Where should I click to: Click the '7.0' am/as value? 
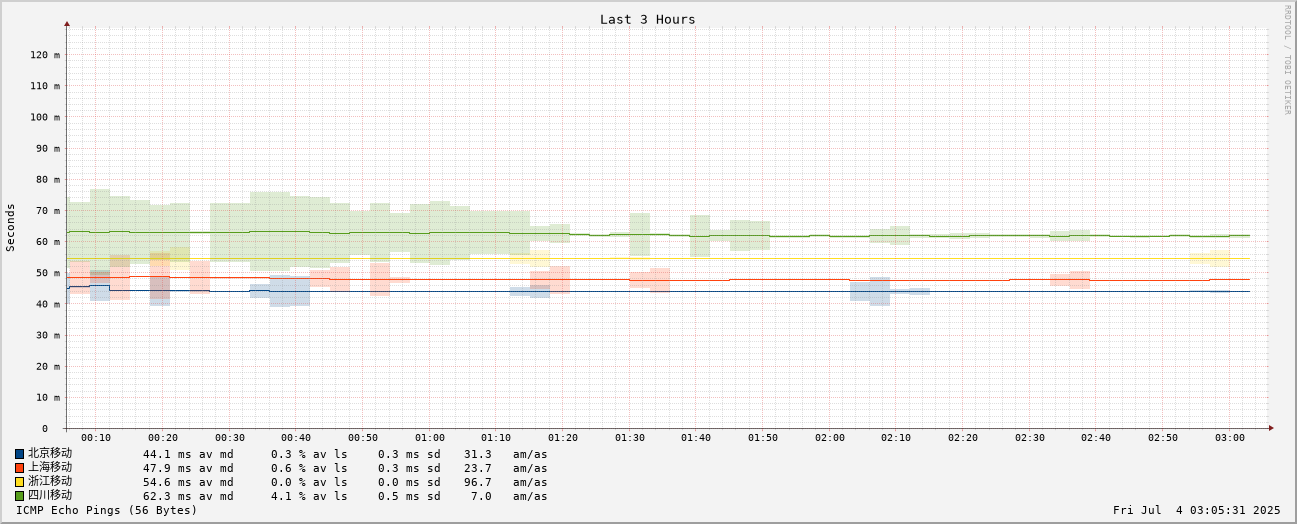(x=481, y=496)
